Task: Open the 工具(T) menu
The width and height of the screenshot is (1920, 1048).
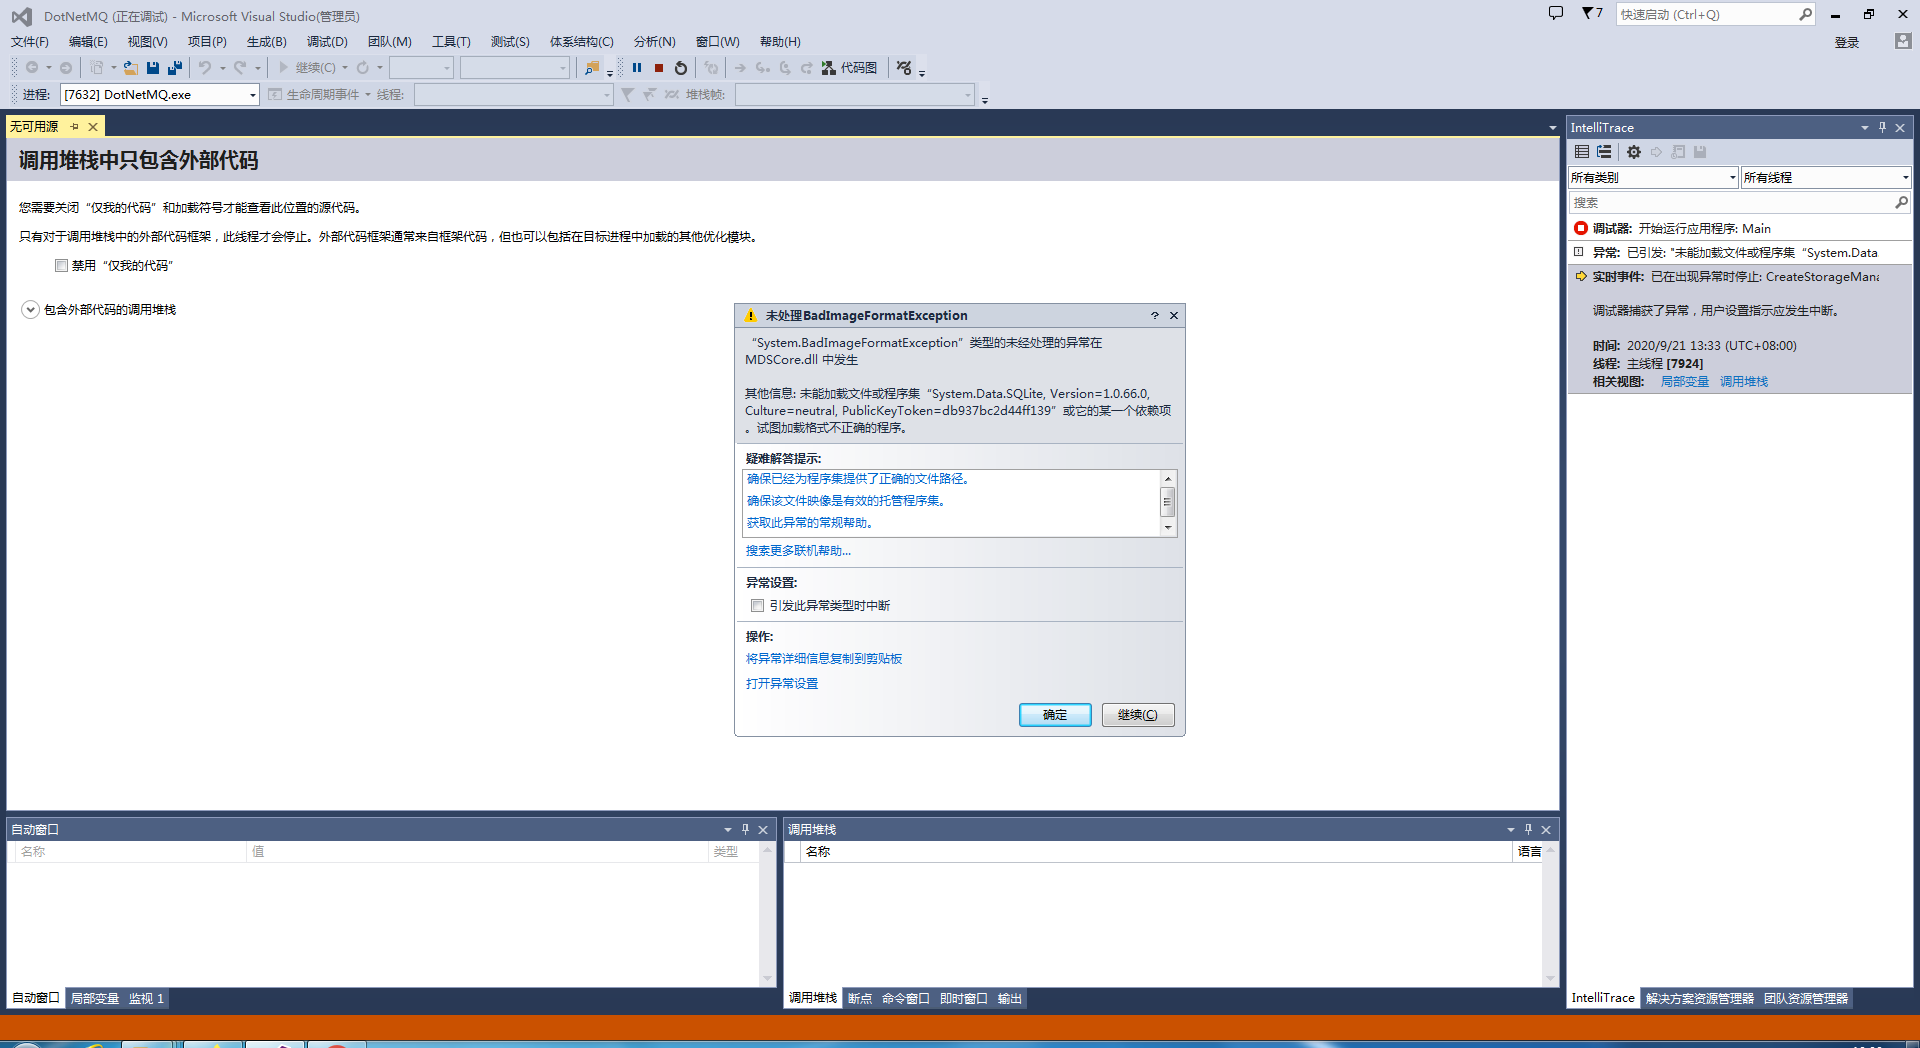Action: [x=451, y=41]
